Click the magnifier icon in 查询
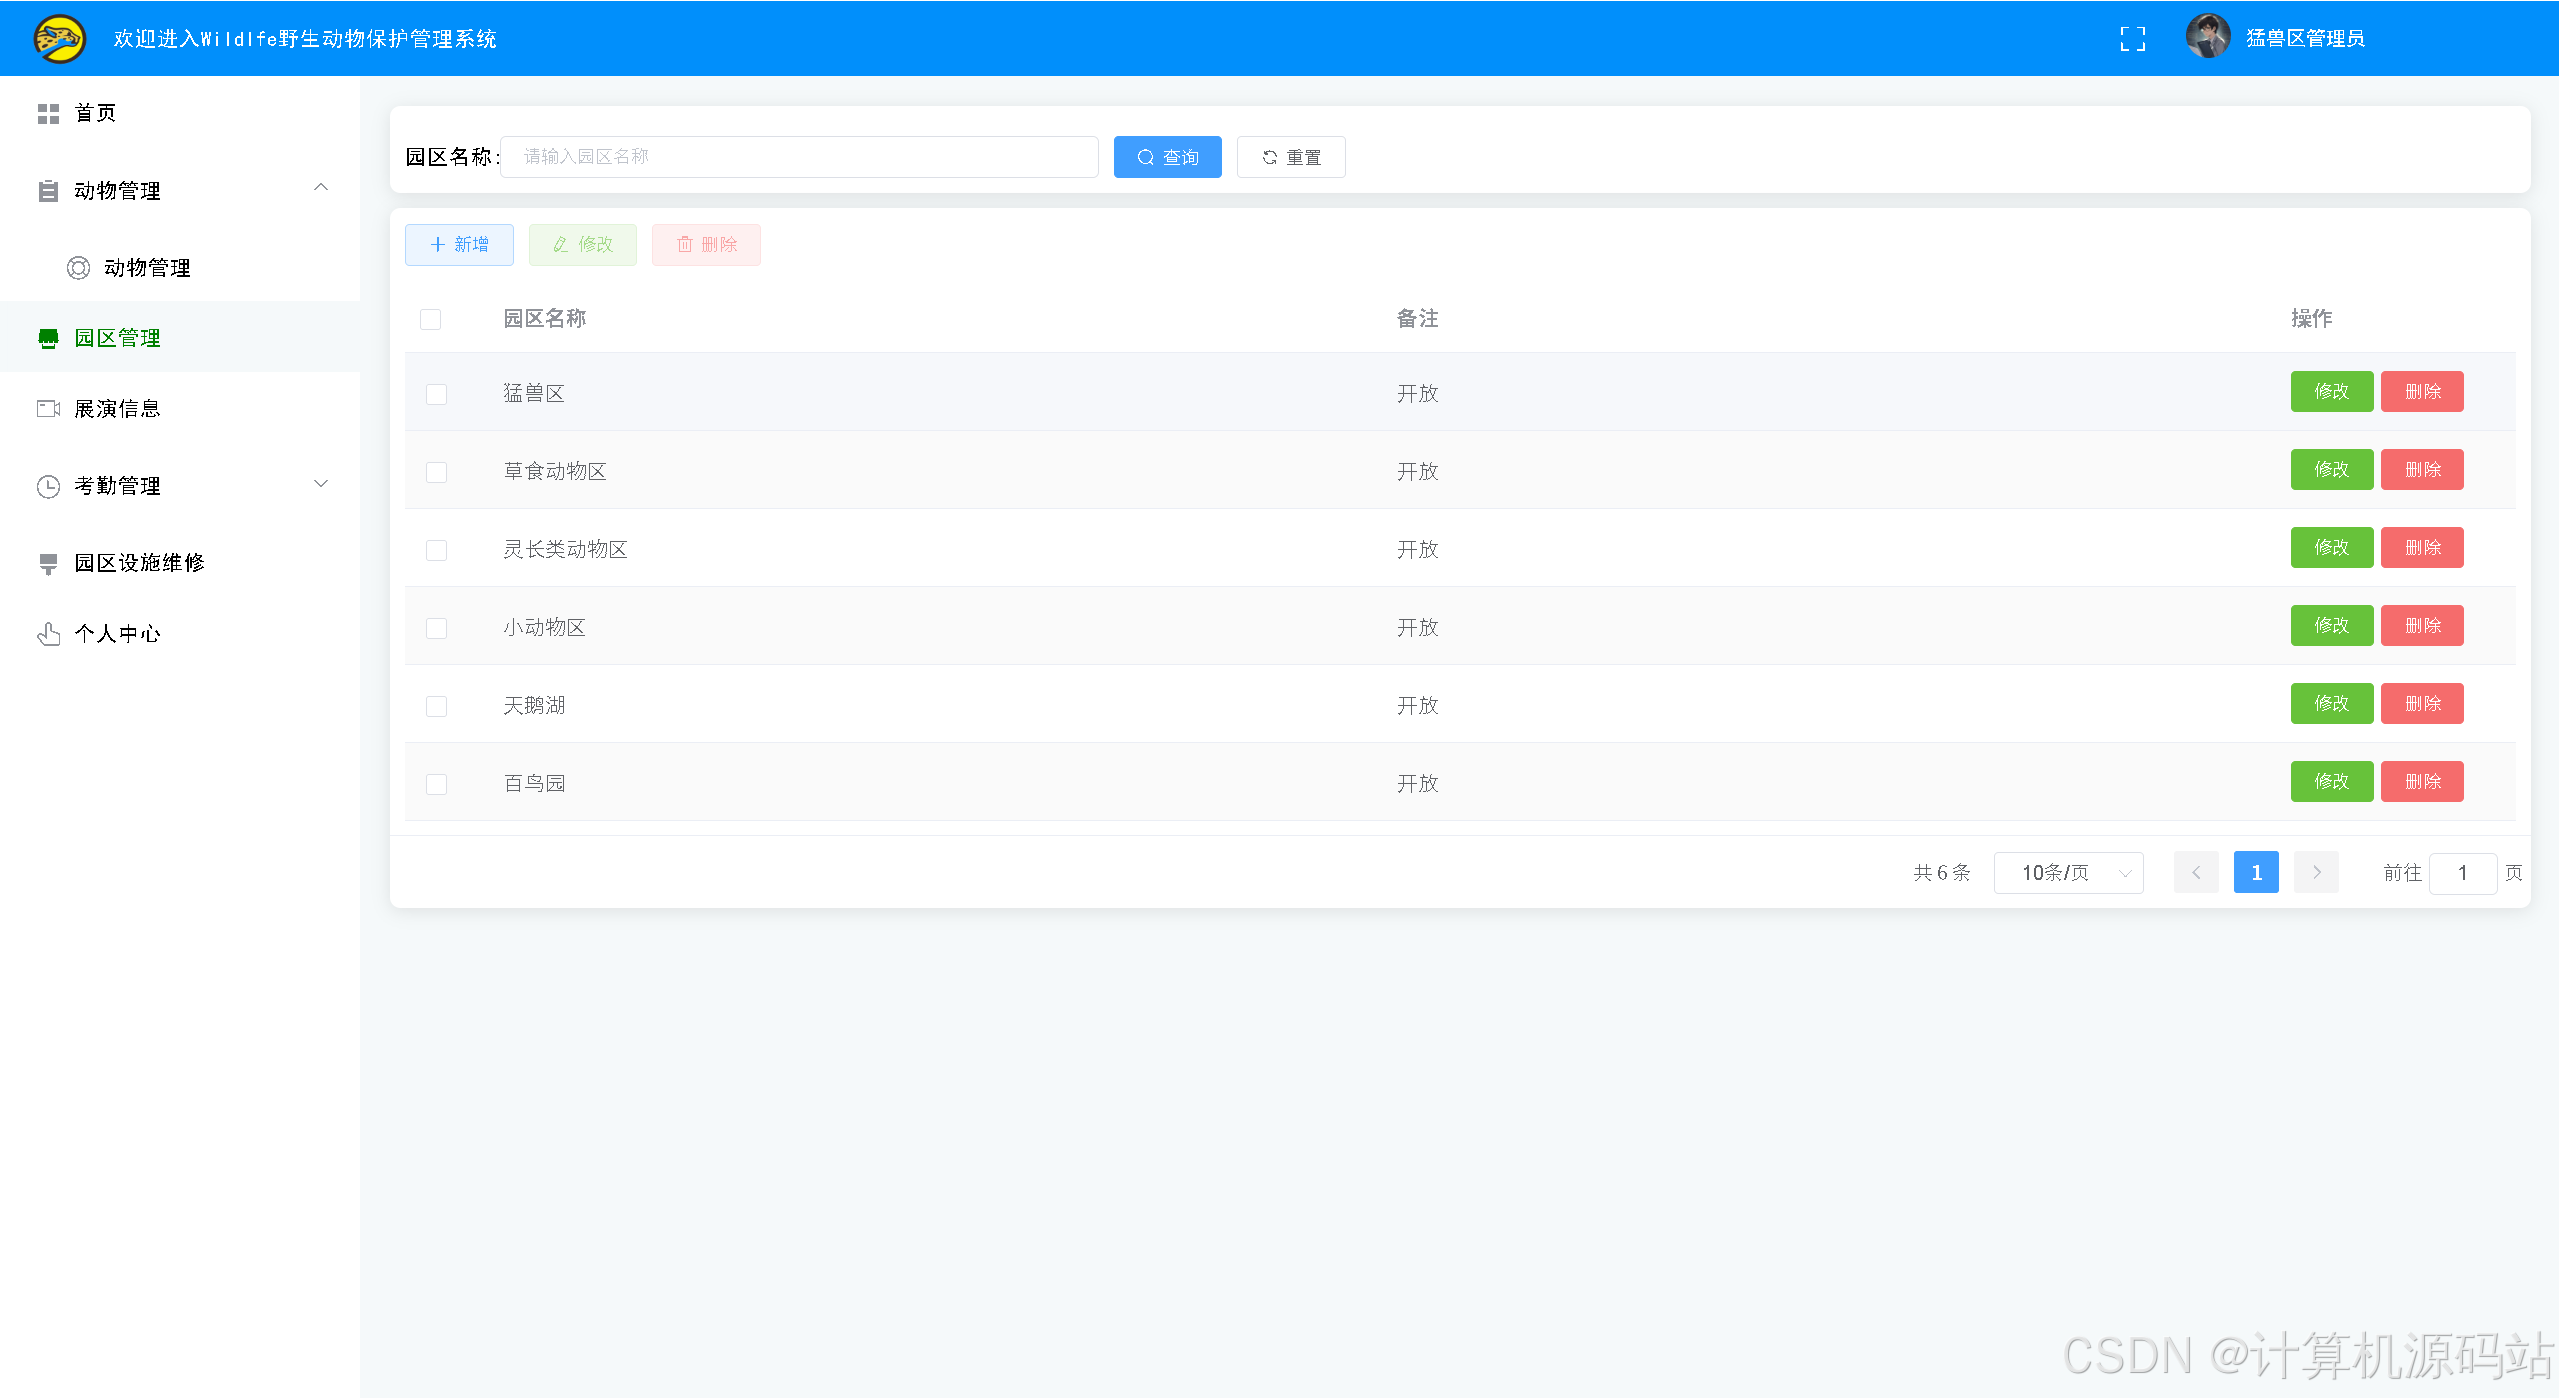The height and width of the screenshot is (1398, 2559). tap(1146, 158)
